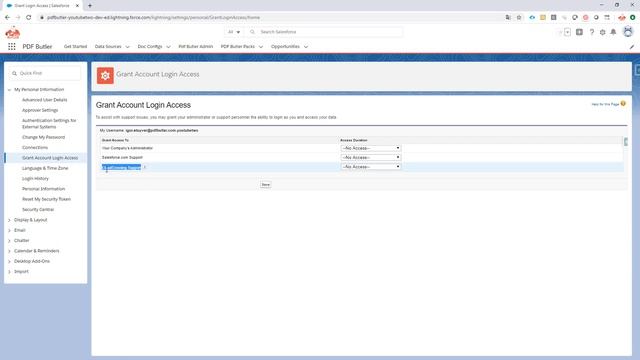Expand the Display & Layout section
Image resolution: width=640 pixels, height=360 pixels.
pyautogui.click(x=9, y=220)
